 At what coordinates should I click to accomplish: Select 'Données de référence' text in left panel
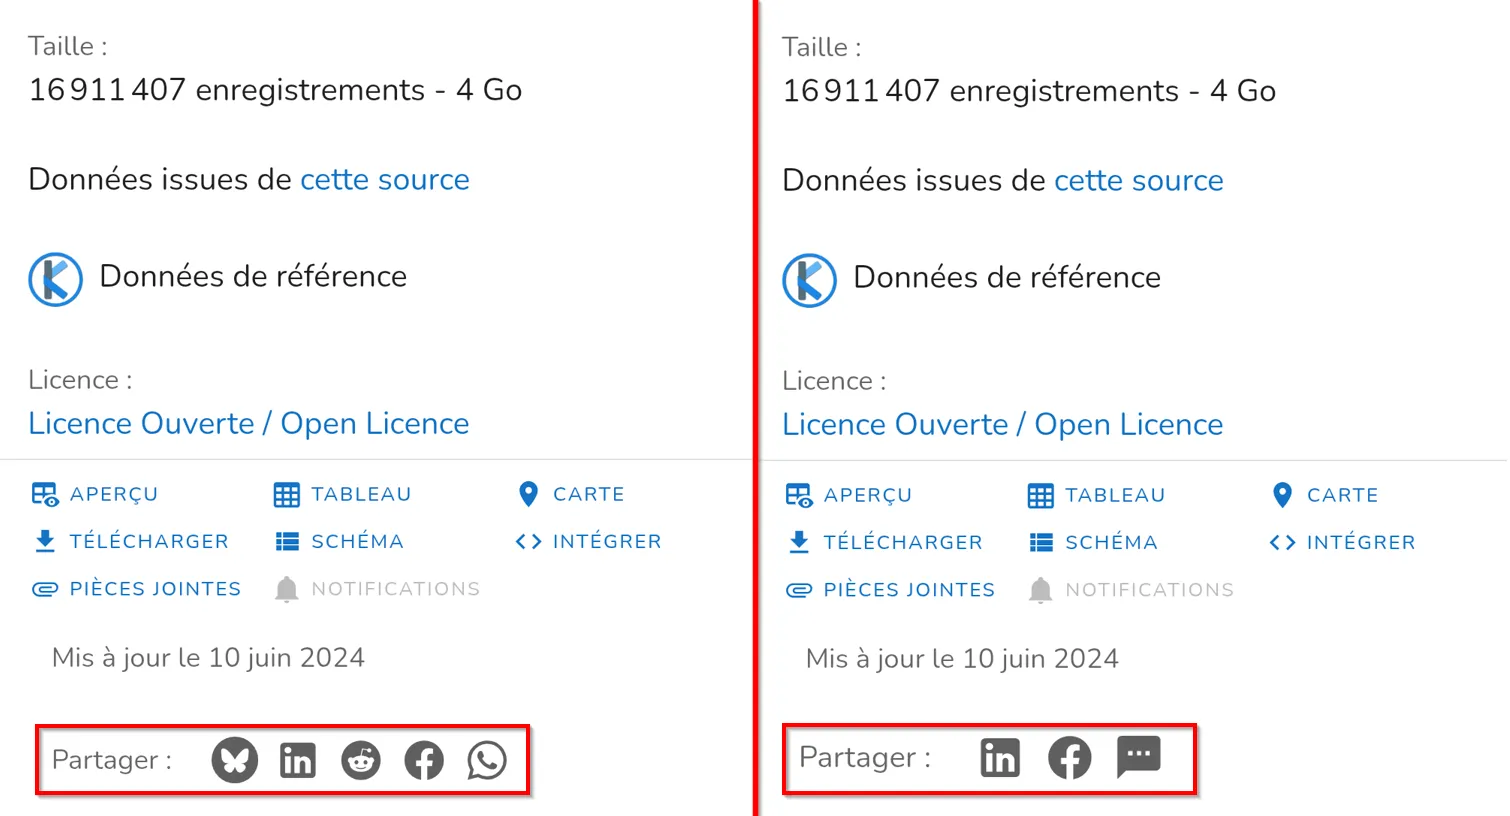[253, 276]
